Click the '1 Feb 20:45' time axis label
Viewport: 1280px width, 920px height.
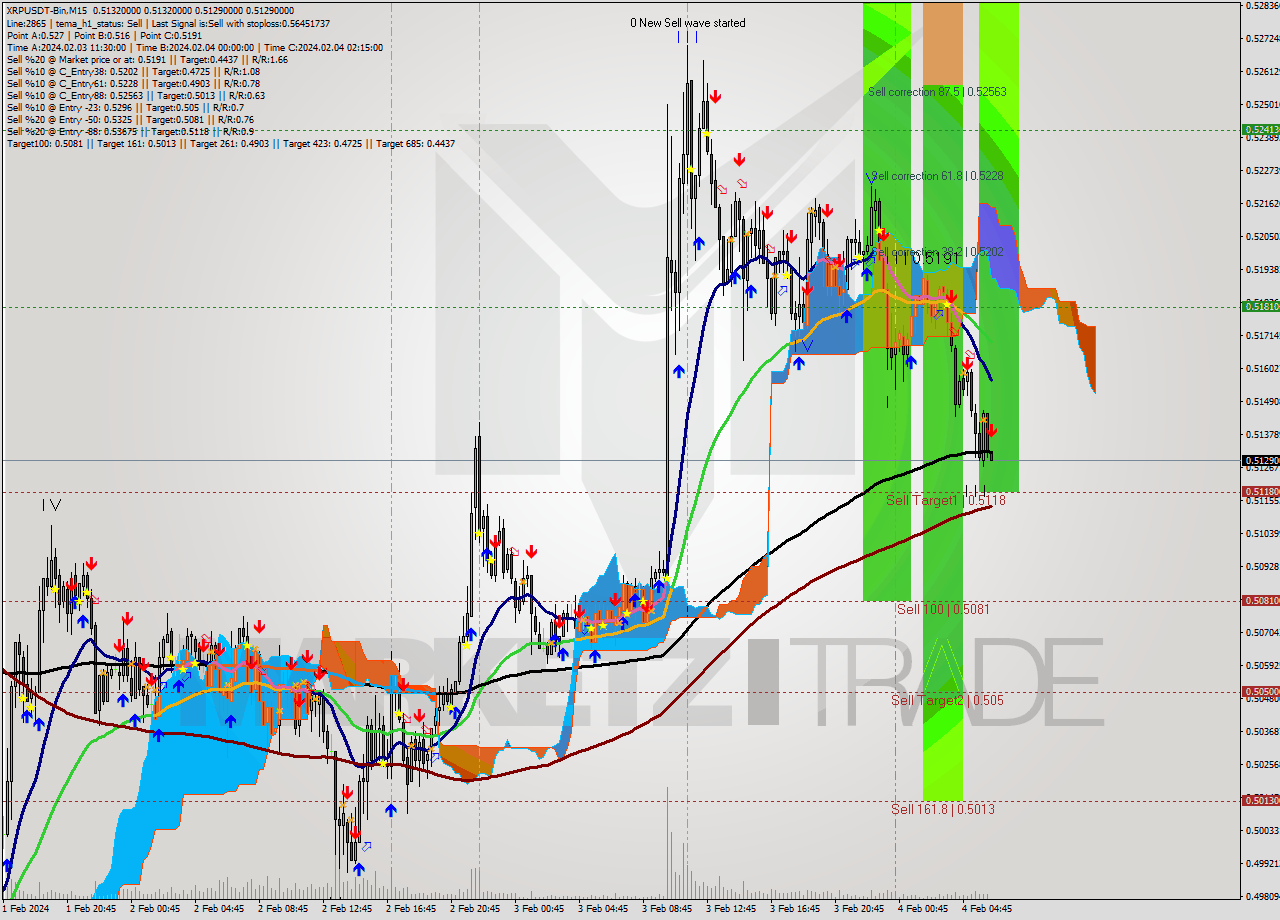90,909
